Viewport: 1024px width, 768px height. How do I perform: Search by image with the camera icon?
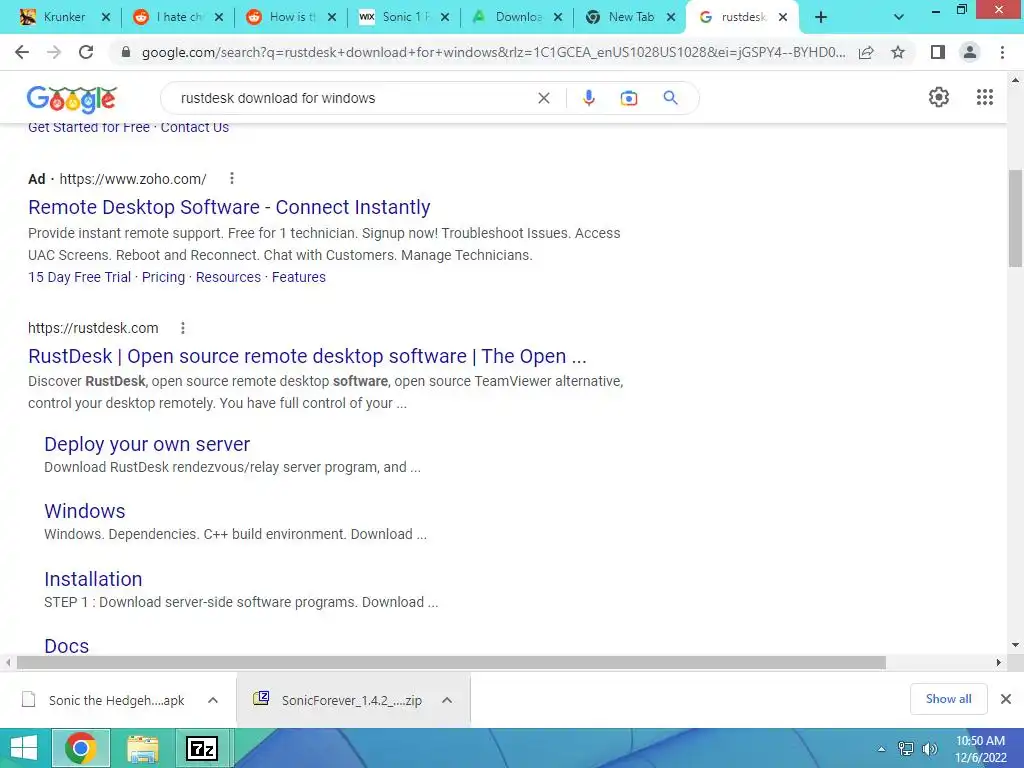628,98
